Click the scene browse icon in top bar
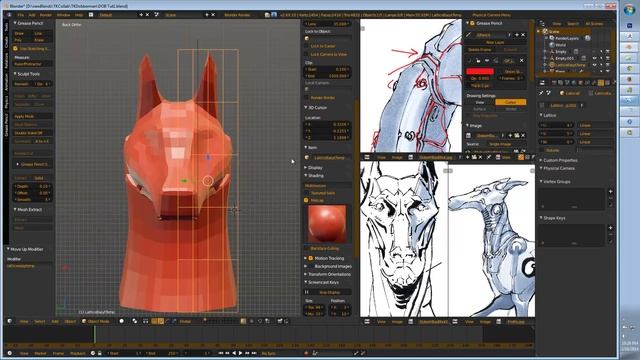The image size is (640, 360). click(x=157, y=15)
